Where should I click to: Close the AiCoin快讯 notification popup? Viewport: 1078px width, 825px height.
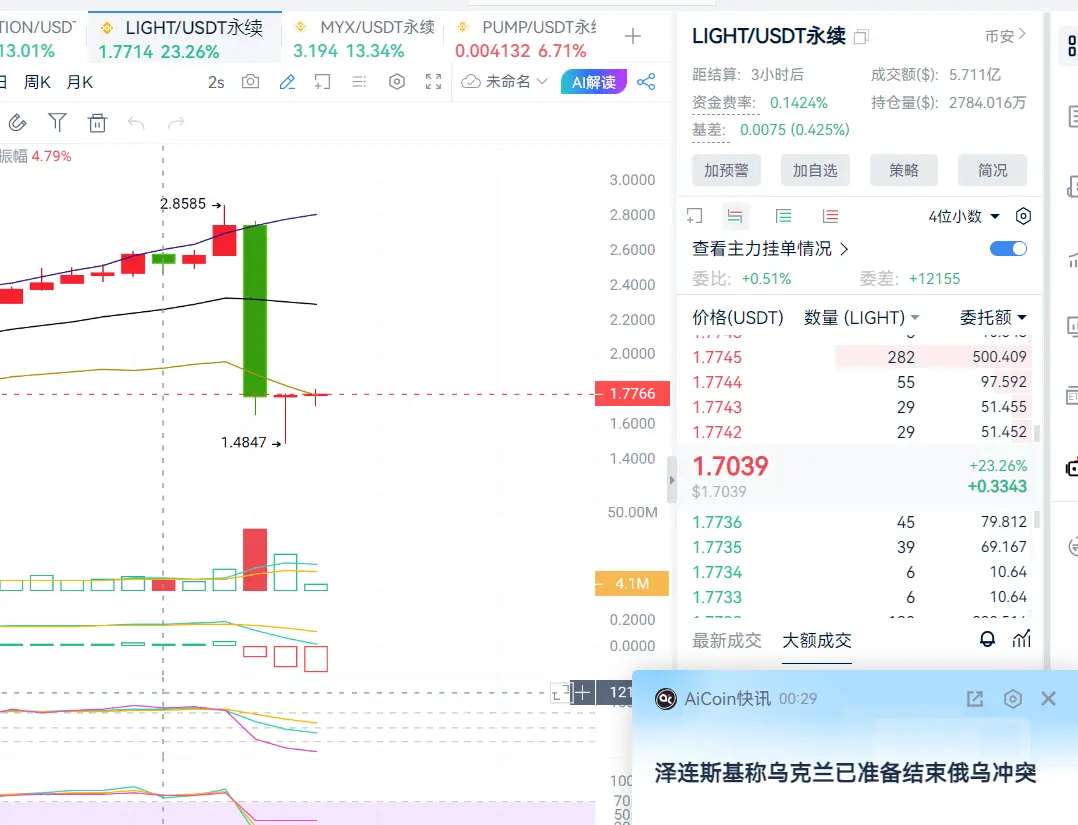point(1048,699)
